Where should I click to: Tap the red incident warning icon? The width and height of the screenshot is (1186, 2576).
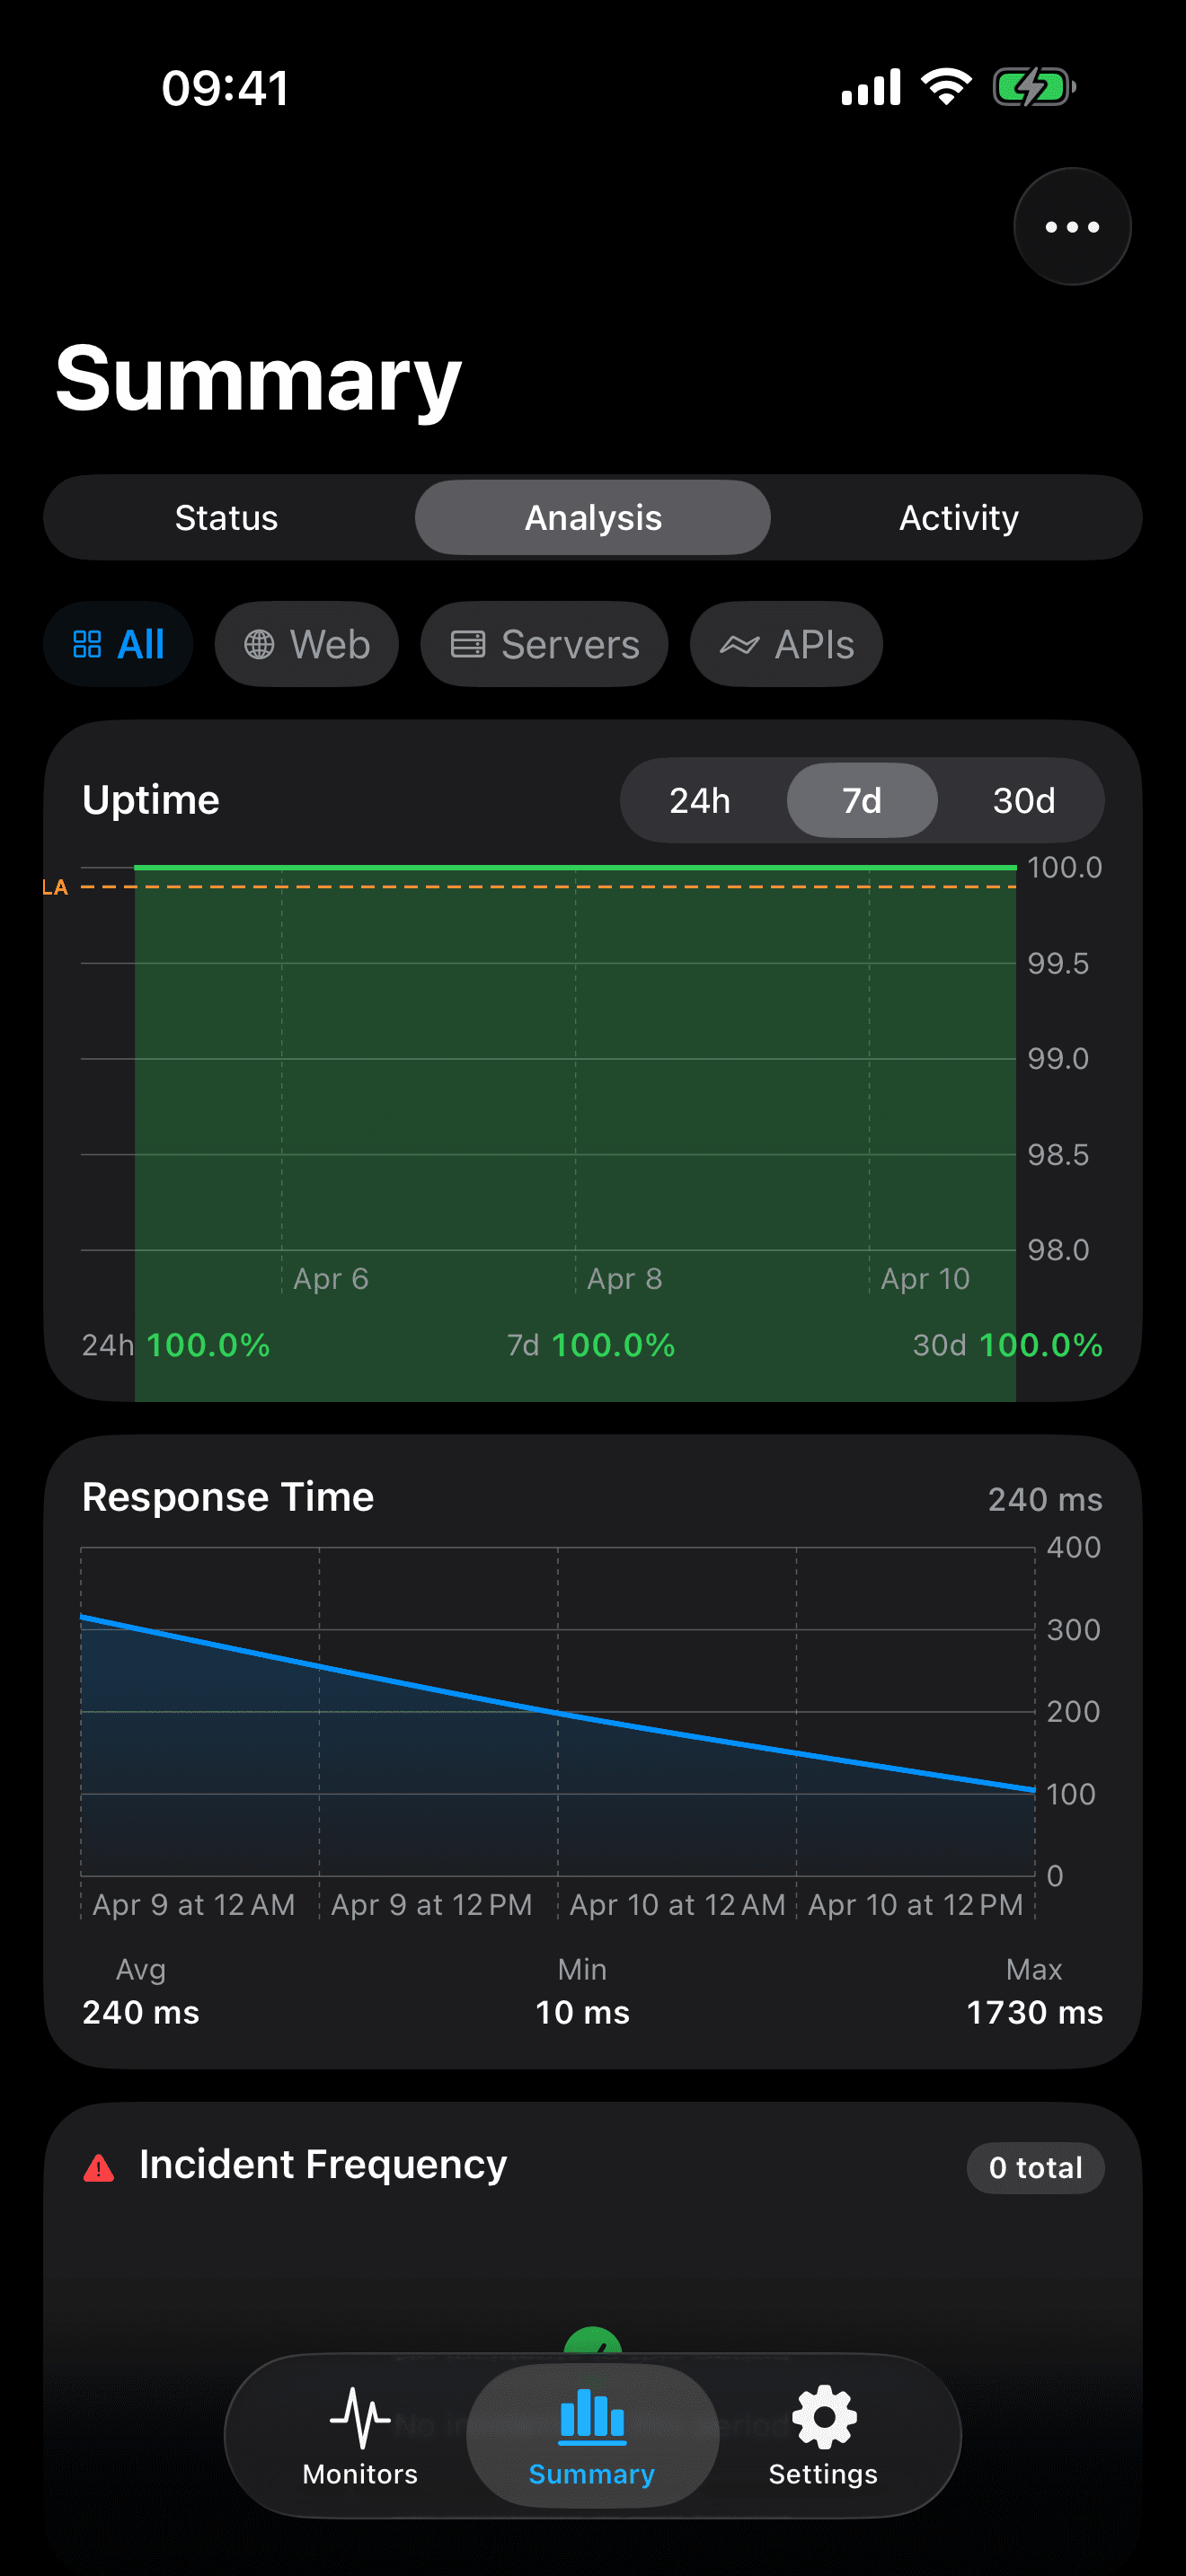pyautogui.click(x=99, y=2167)
